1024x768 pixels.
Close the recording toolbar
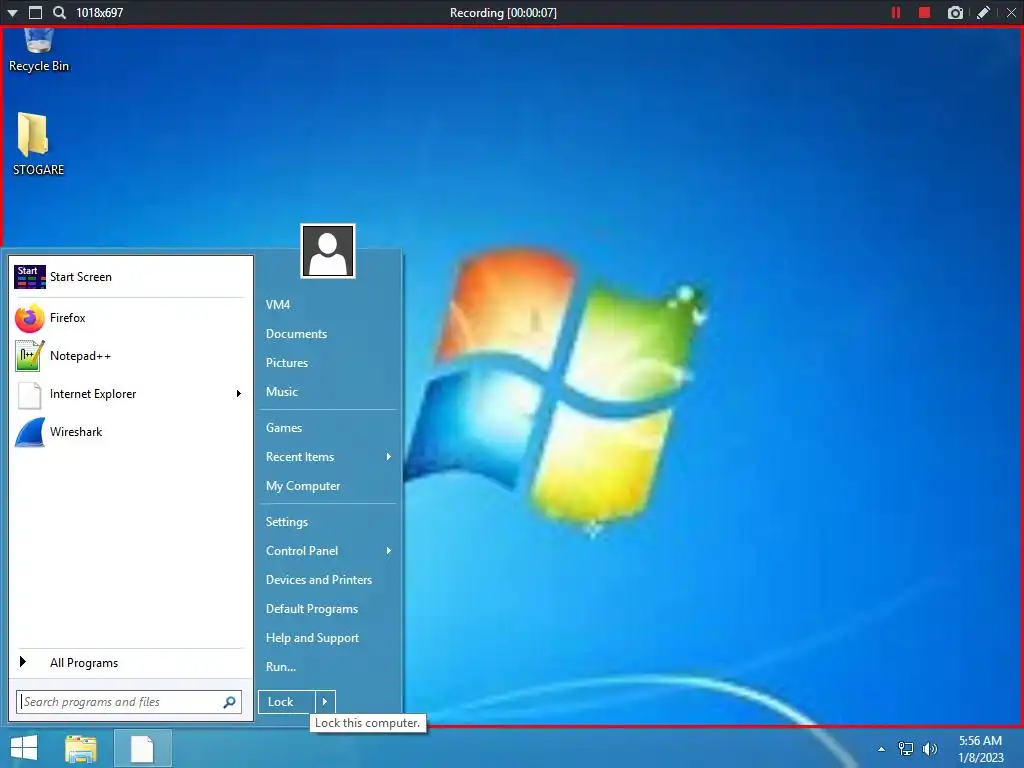pos(1011,12)
